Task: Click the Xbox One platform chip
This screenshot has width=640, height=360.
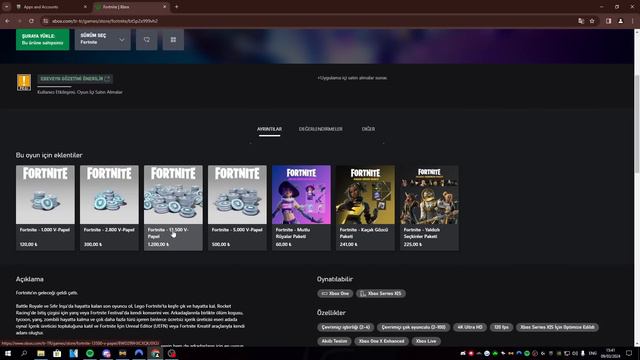Action: coord(335,293)
